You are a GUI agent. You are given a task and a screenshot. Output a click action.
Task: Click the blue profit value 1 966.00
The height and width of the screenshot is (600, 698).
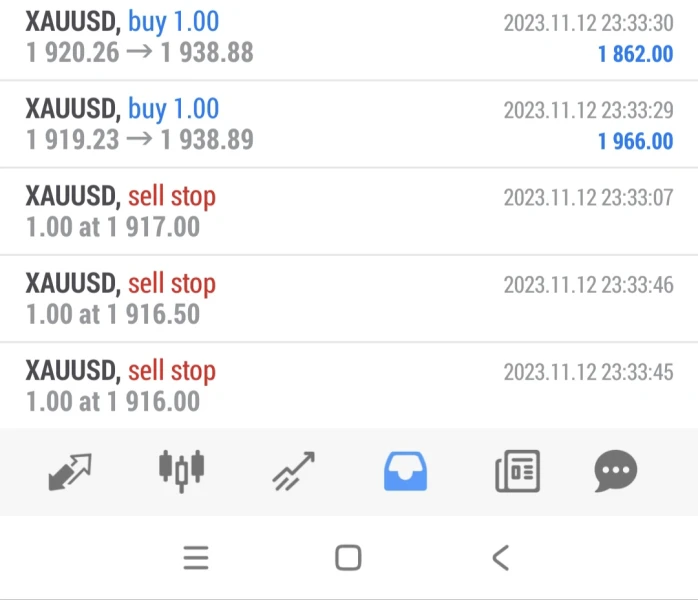coord(635,141)
